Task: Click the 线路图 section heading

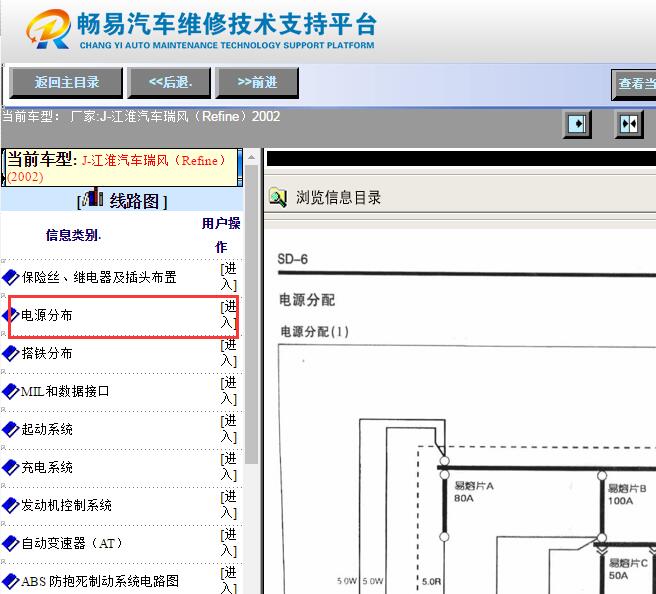Action: coord(134,201)
